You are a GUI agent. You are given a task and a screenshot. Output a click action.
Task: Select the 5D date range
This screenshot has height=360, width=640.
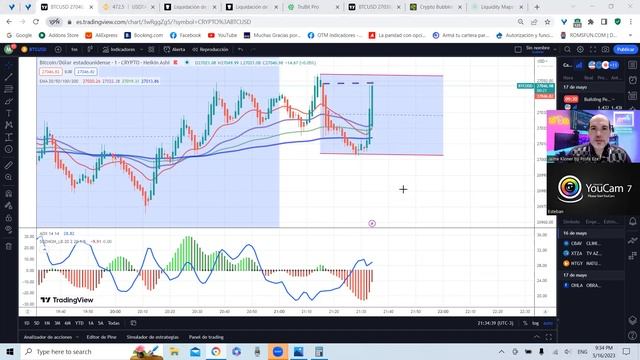click(37, 323)
